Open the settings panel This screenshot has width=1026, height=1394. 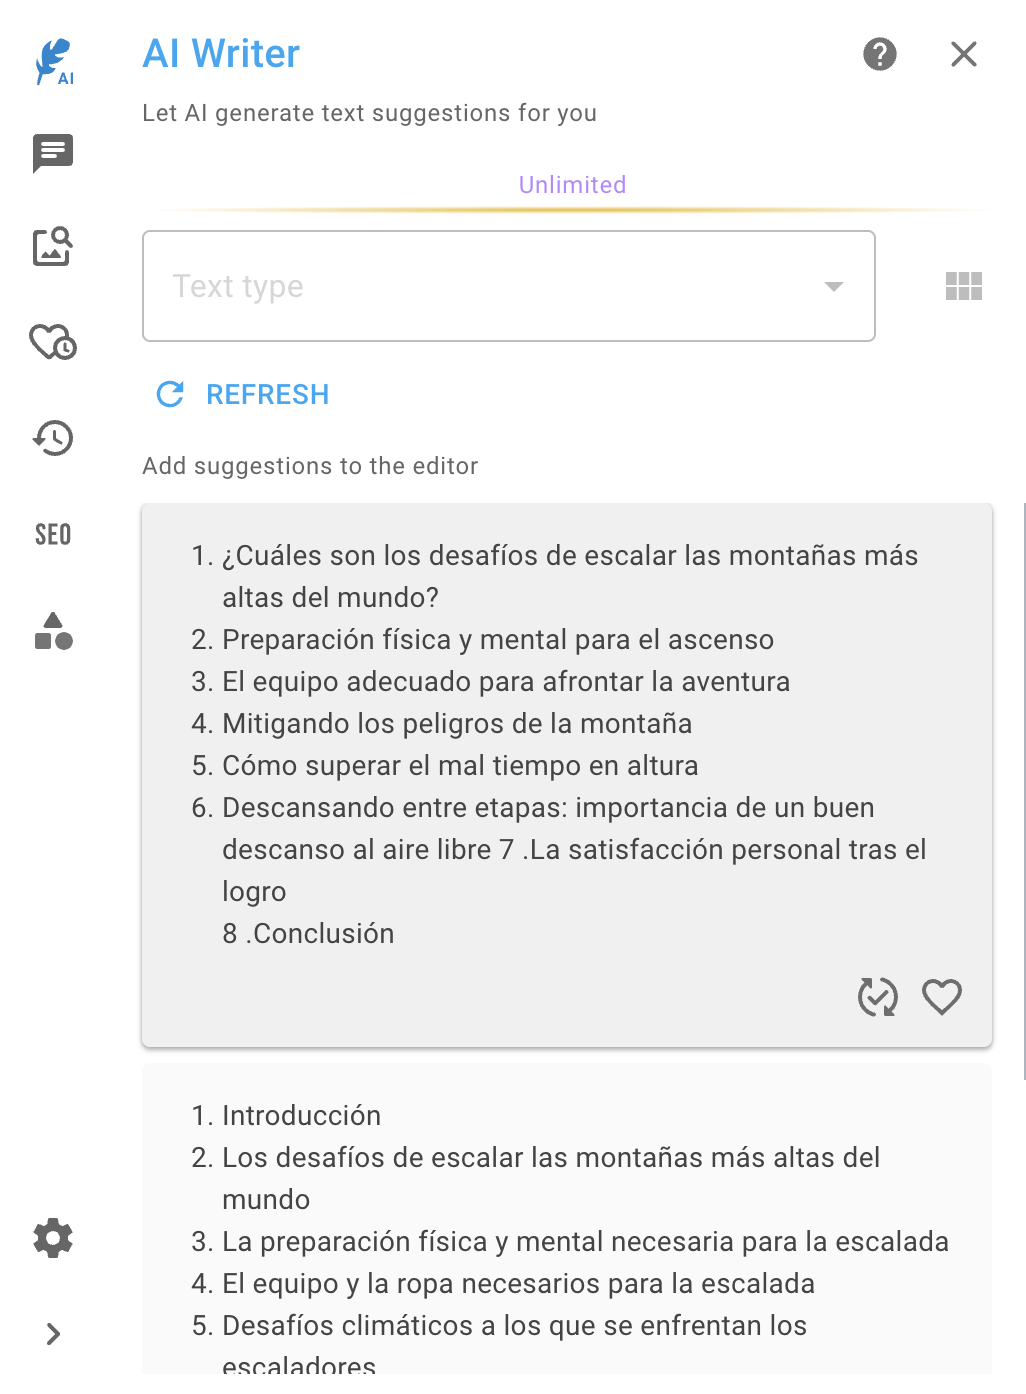point(52,1238)
